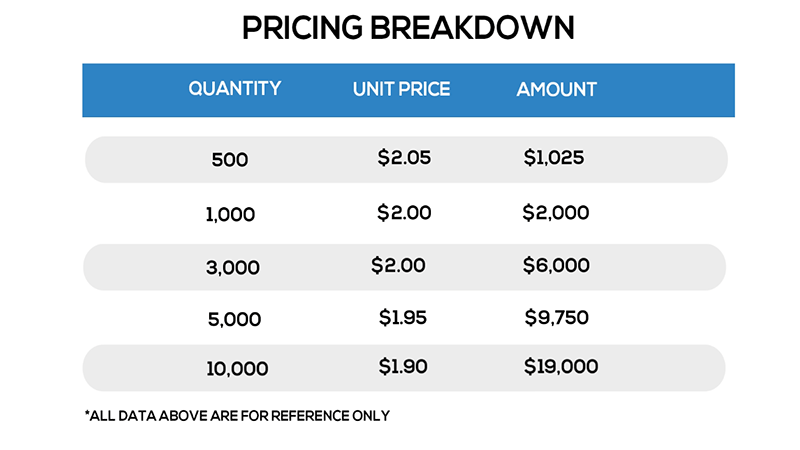This screenshot has width=800, height=450.
Task: Select the $9,750 amount cell
Action: 556,318
